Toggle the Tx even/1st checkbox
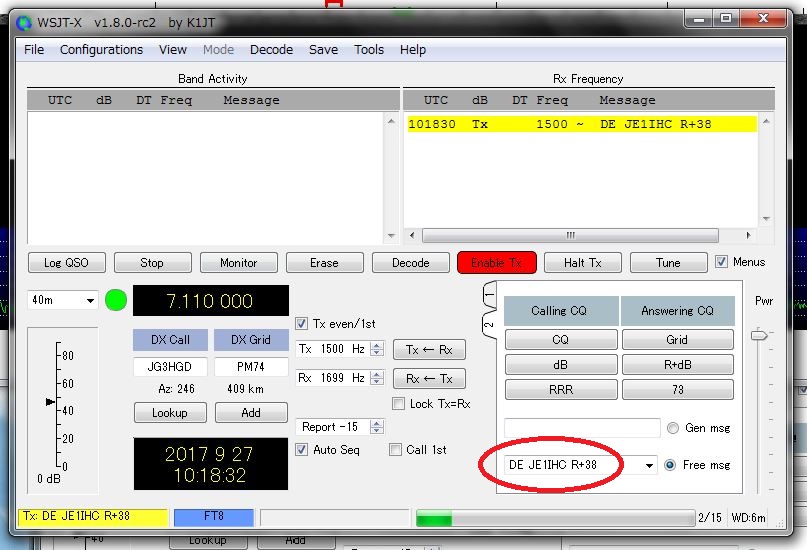 coord(302,323)
